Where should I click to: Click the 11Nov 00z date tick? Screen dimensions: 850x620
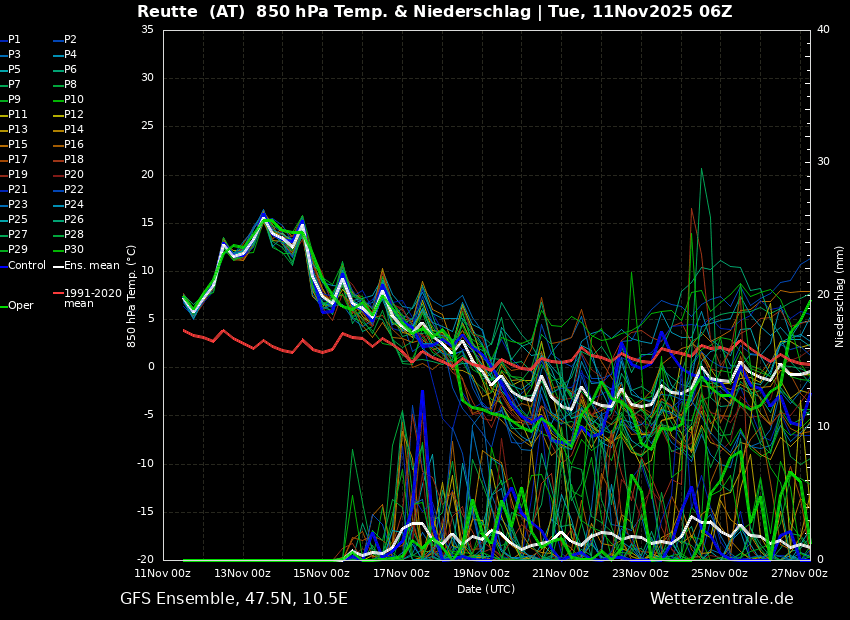(163, 573)
